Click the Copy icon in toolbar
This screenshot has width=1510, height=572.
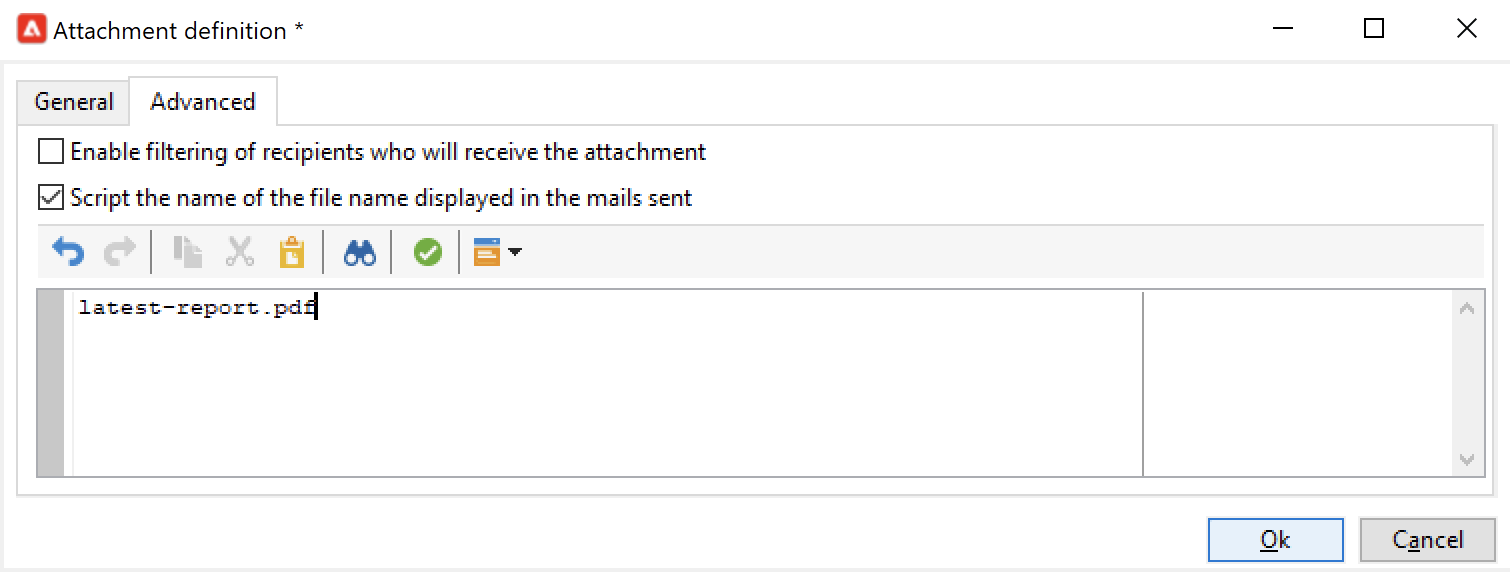pyautogui.click(x=187, y=253)
